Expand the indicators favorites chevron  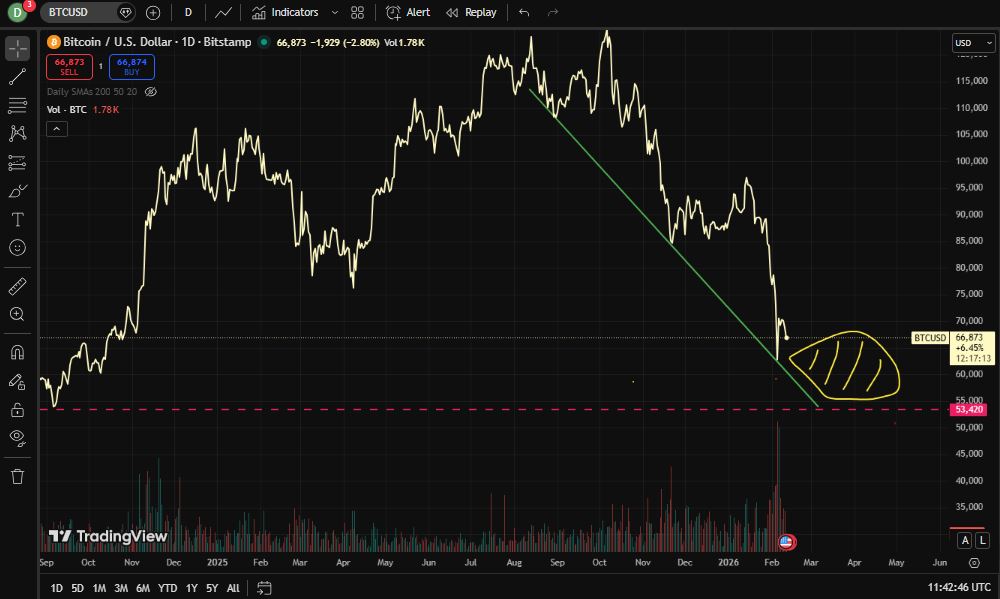tap(334, 12)
